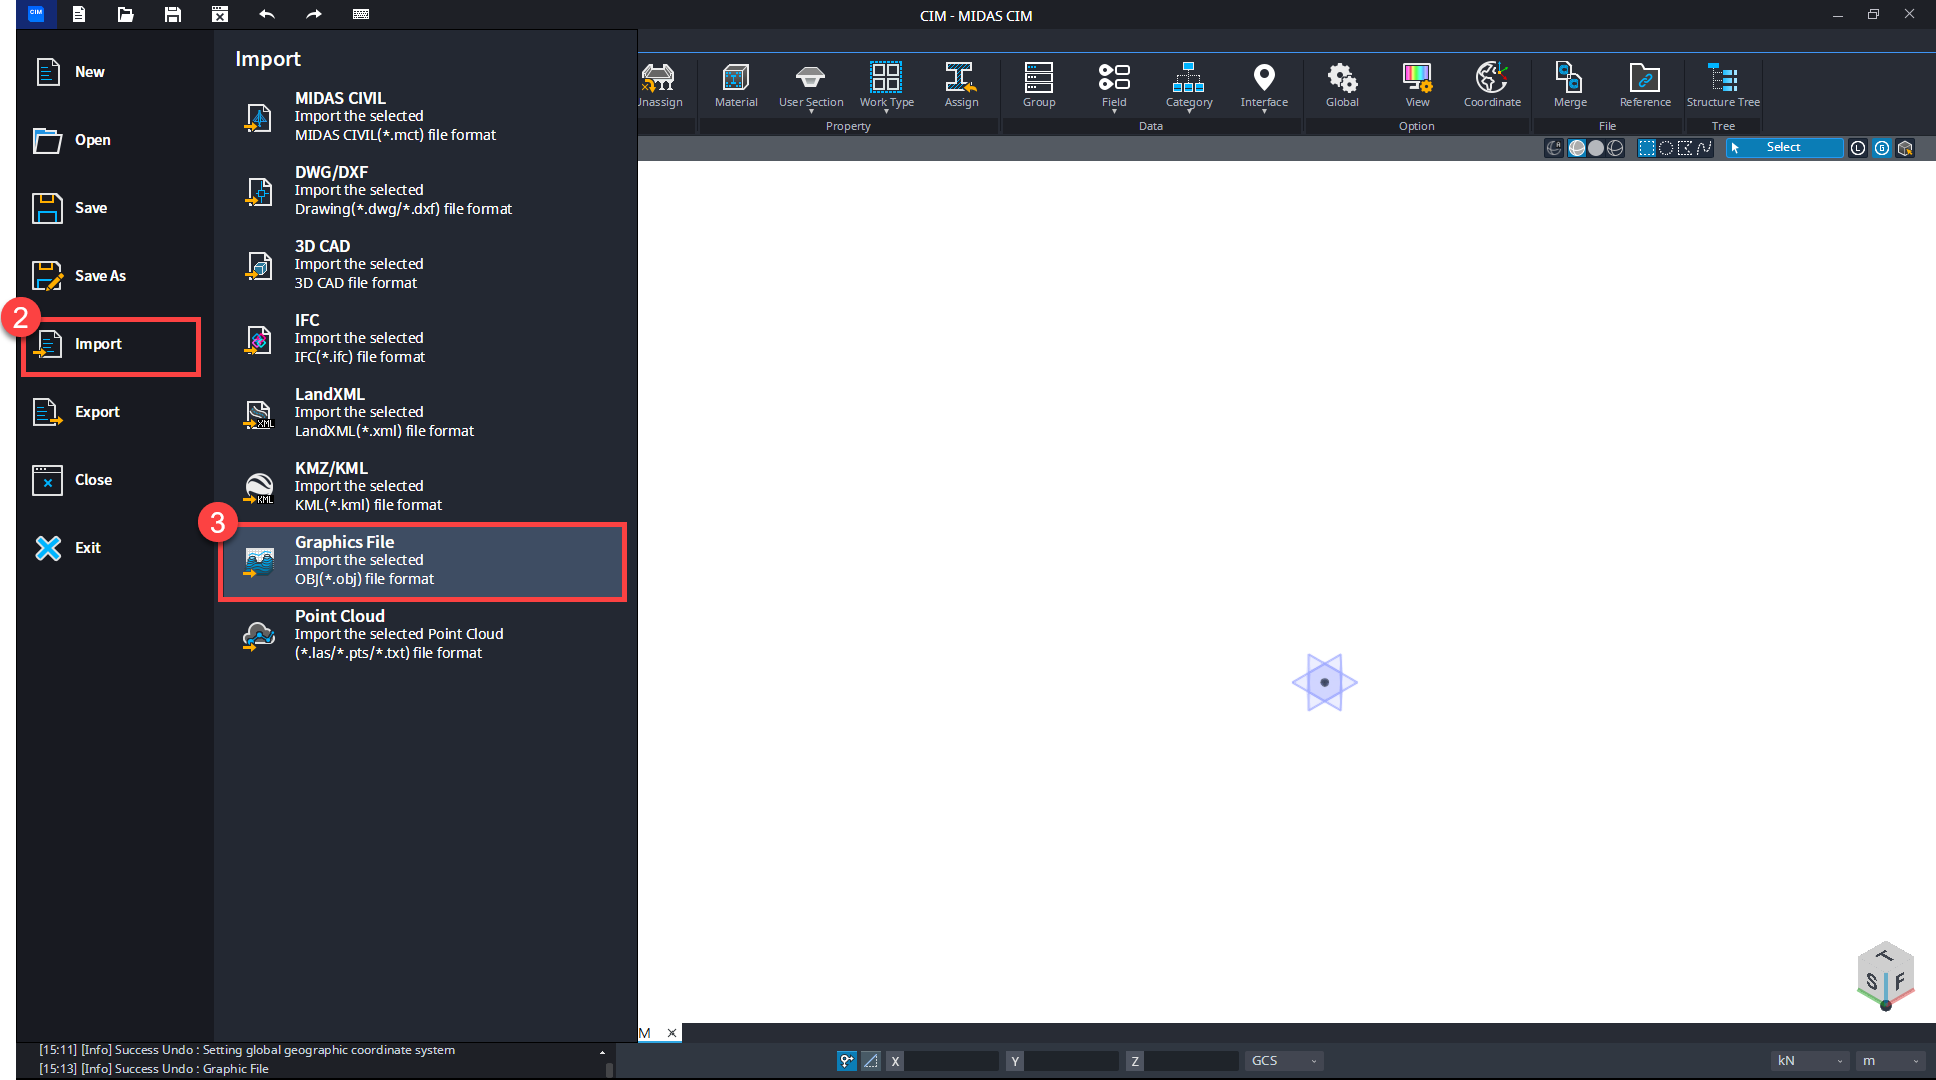Click the Assign ribbon icon
1936x1080 pixels.
coord(961,85)
